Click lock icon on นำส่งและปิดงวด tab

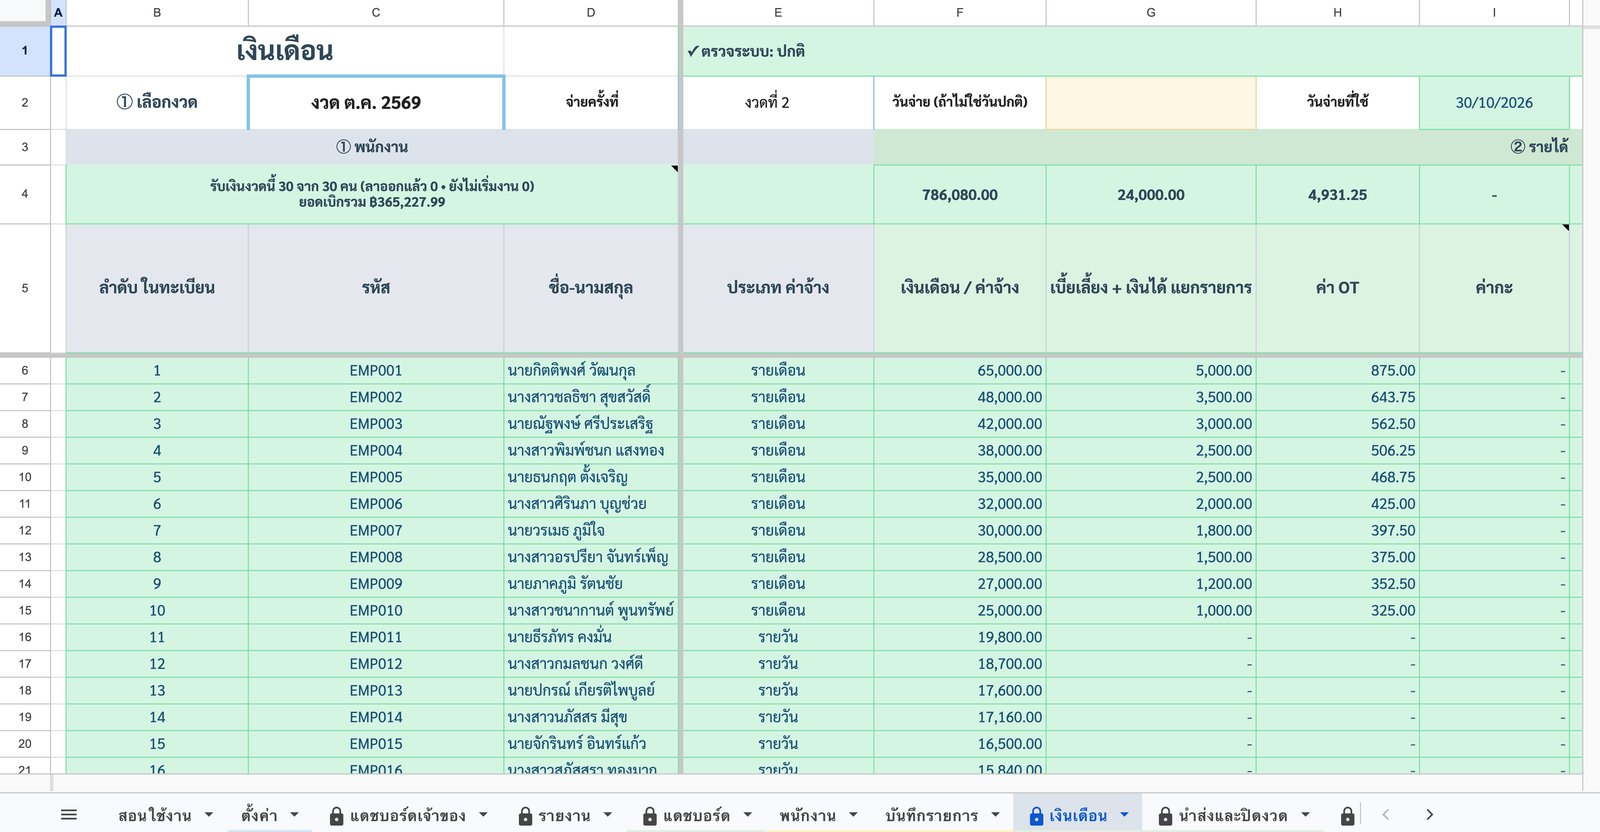1165,816
